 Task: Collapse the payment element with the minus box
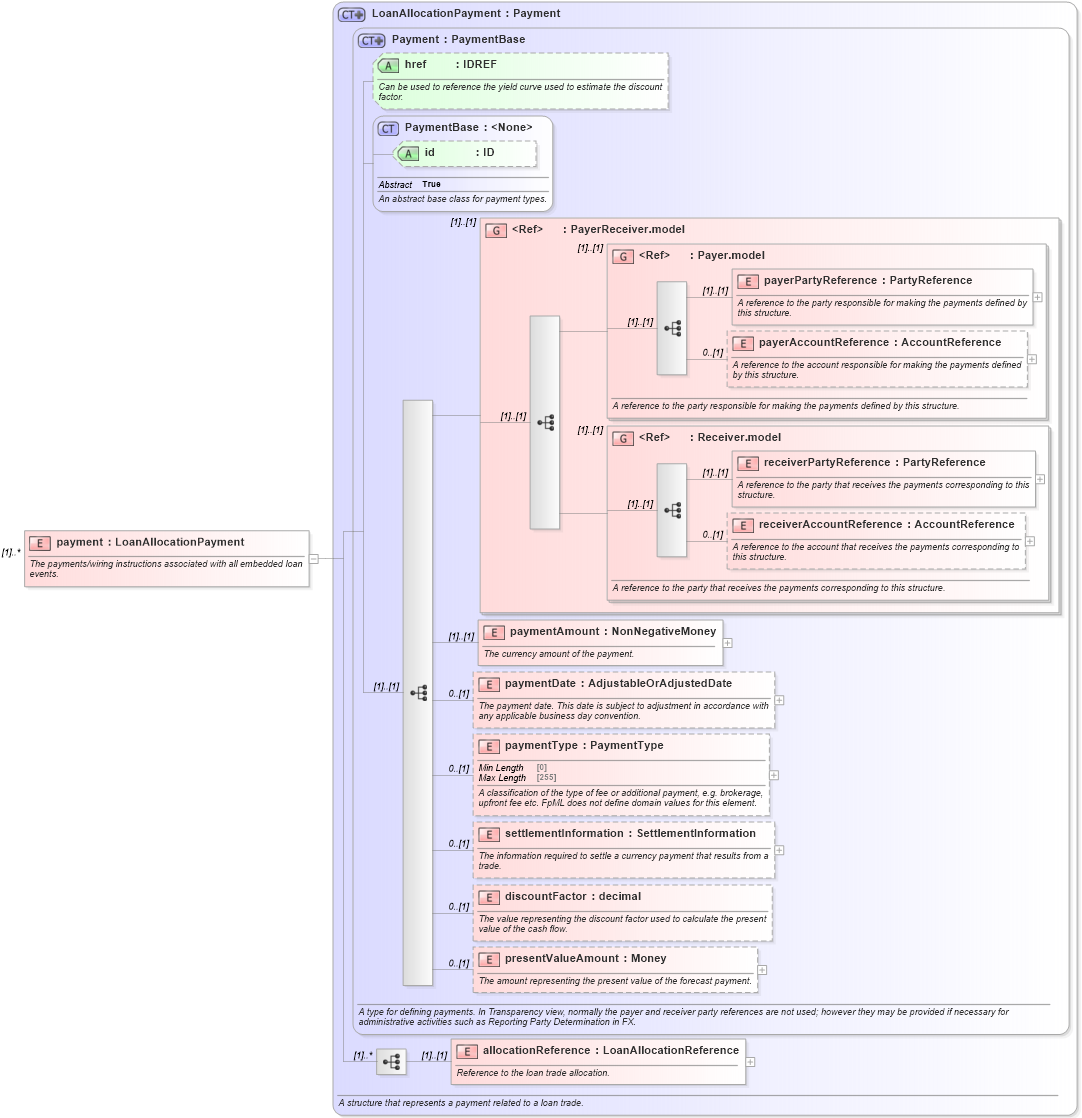[x=313, y=560]
